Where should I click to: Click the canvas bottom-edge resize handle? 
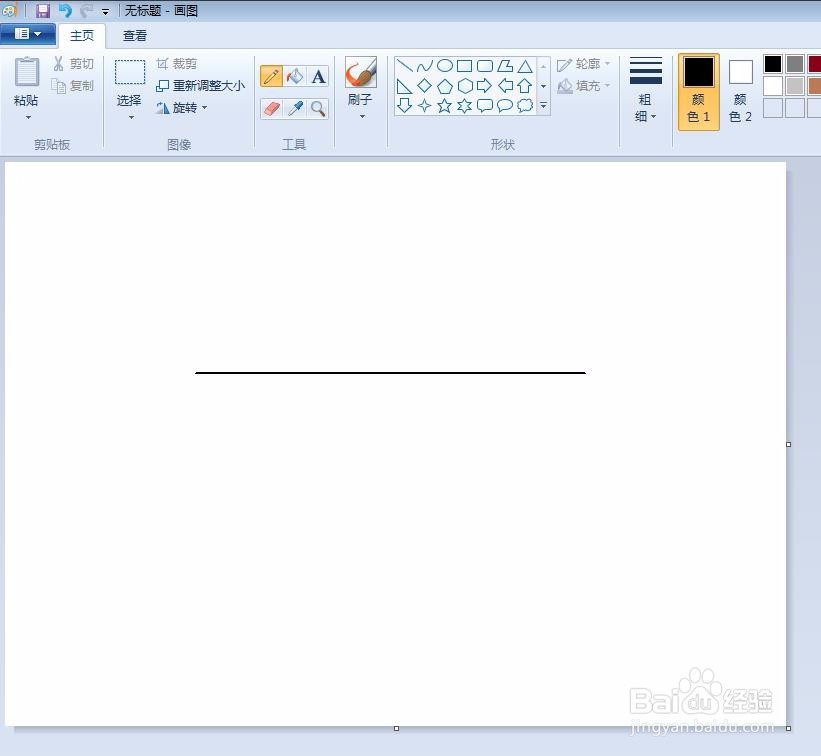point(396,728)
